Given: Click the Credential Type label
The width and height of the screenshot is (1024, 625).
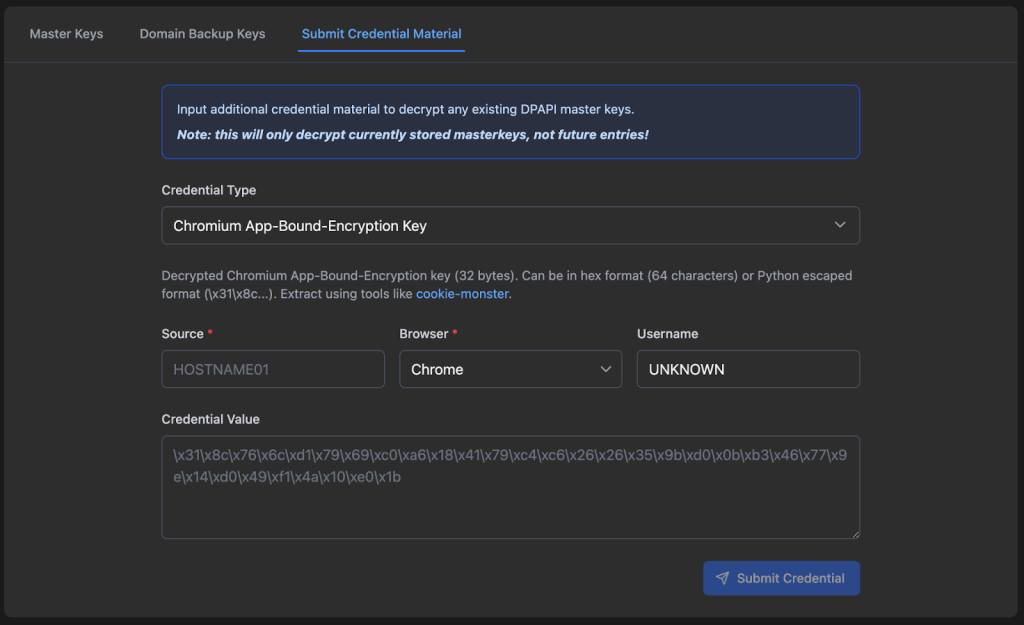Looking at the screenshot, I should [208, 190].
